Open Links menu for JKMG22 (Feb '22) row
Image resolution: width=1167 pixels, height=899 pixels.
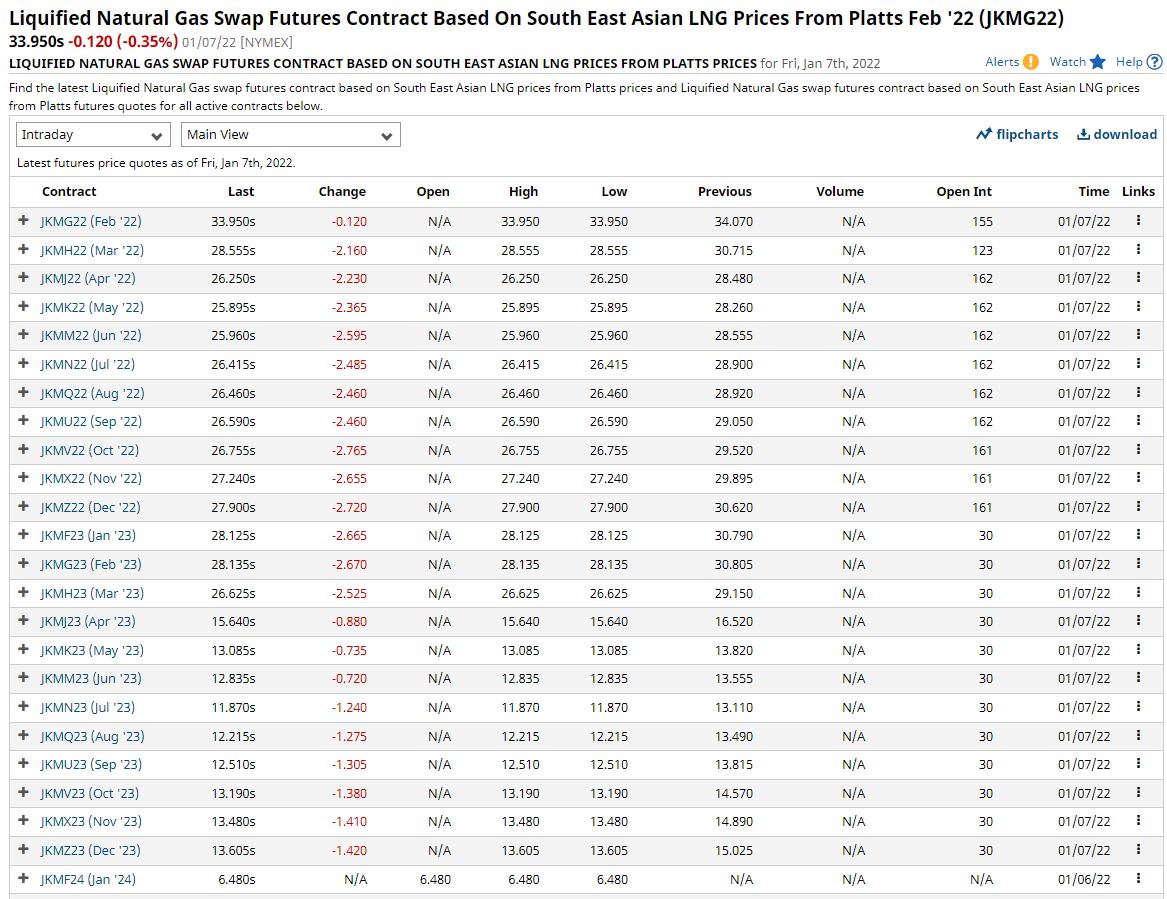(x=1138, y=220)
